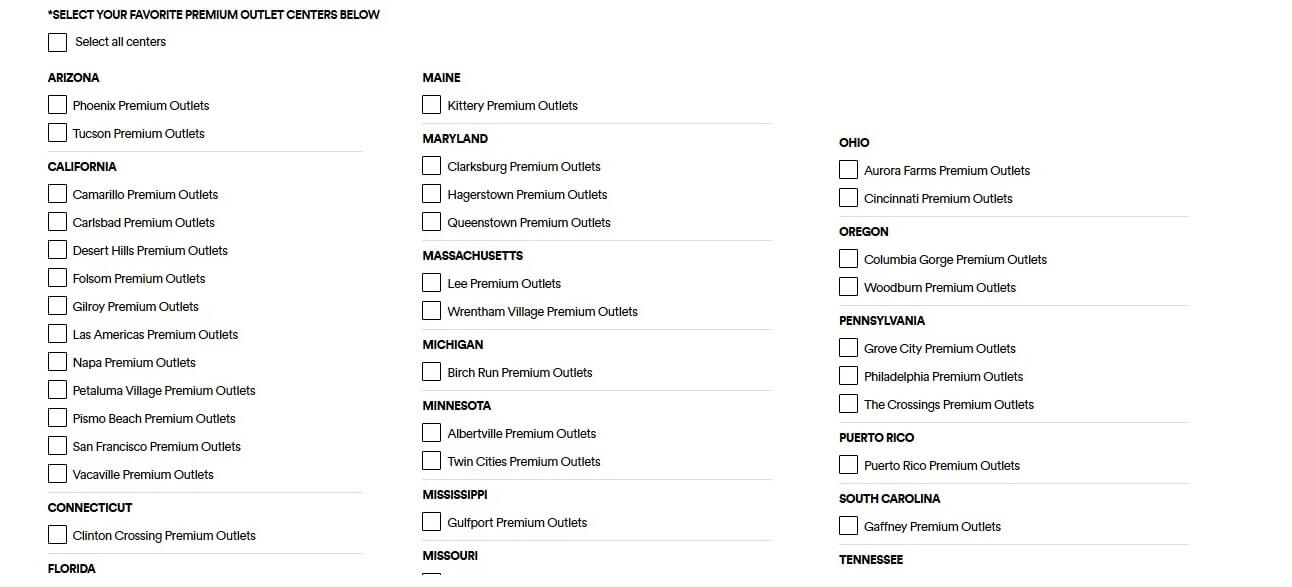Image resolution: width=1292 pixels, height=587 pixels.
Task: Tick Columbia Gorge Premium Outlets
Action: coord(848,259)
